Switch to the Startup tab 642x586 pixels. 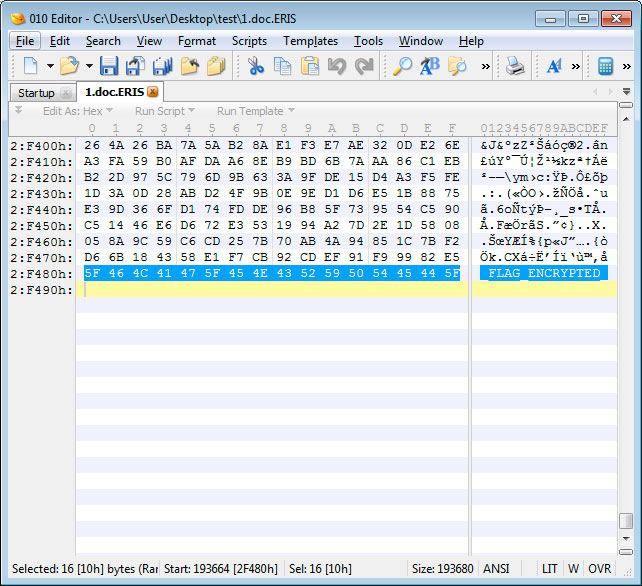[x=36, y=93]
